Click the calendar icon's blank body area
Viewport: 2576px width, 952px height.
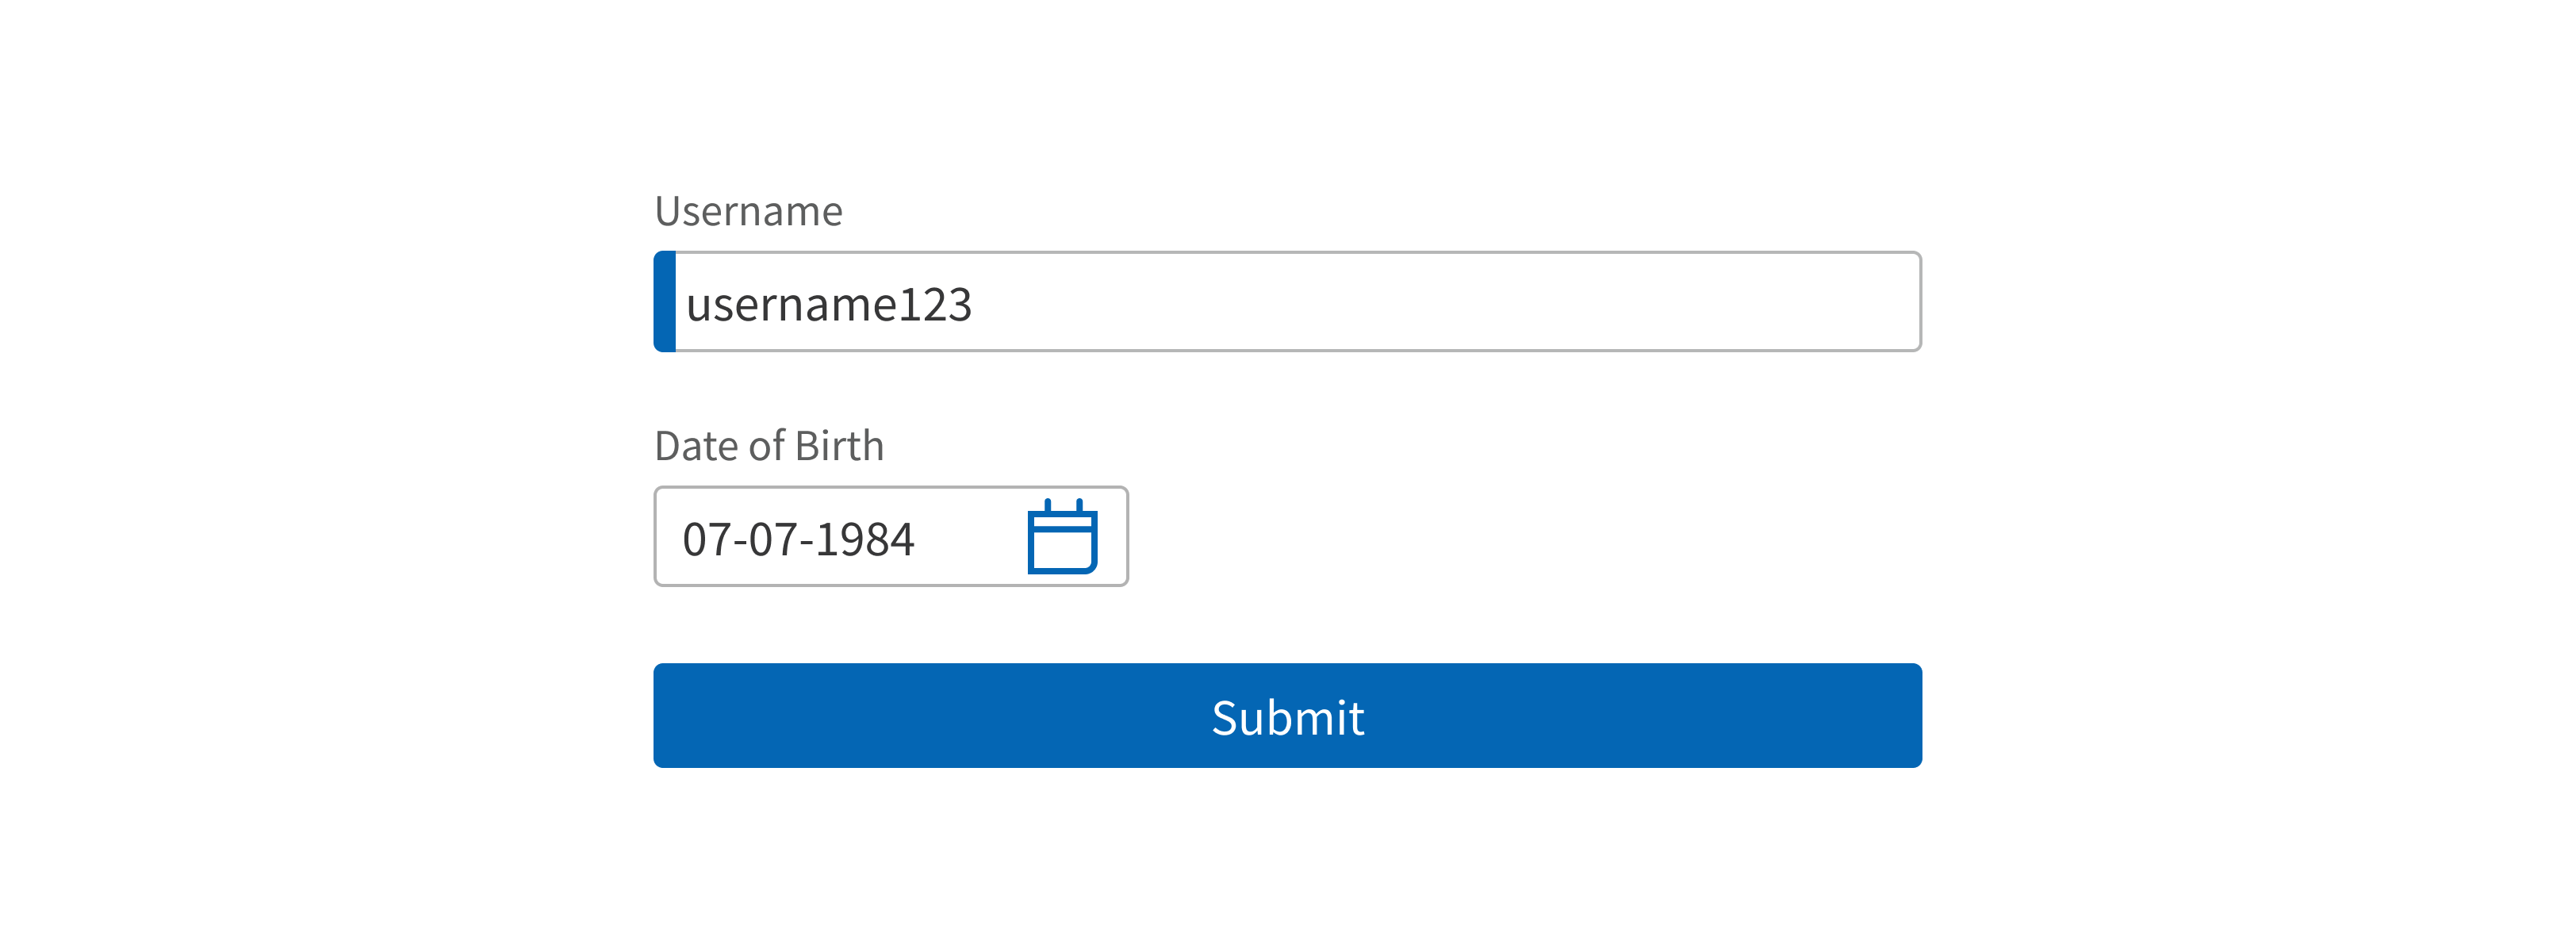[x=1061, y=549]
